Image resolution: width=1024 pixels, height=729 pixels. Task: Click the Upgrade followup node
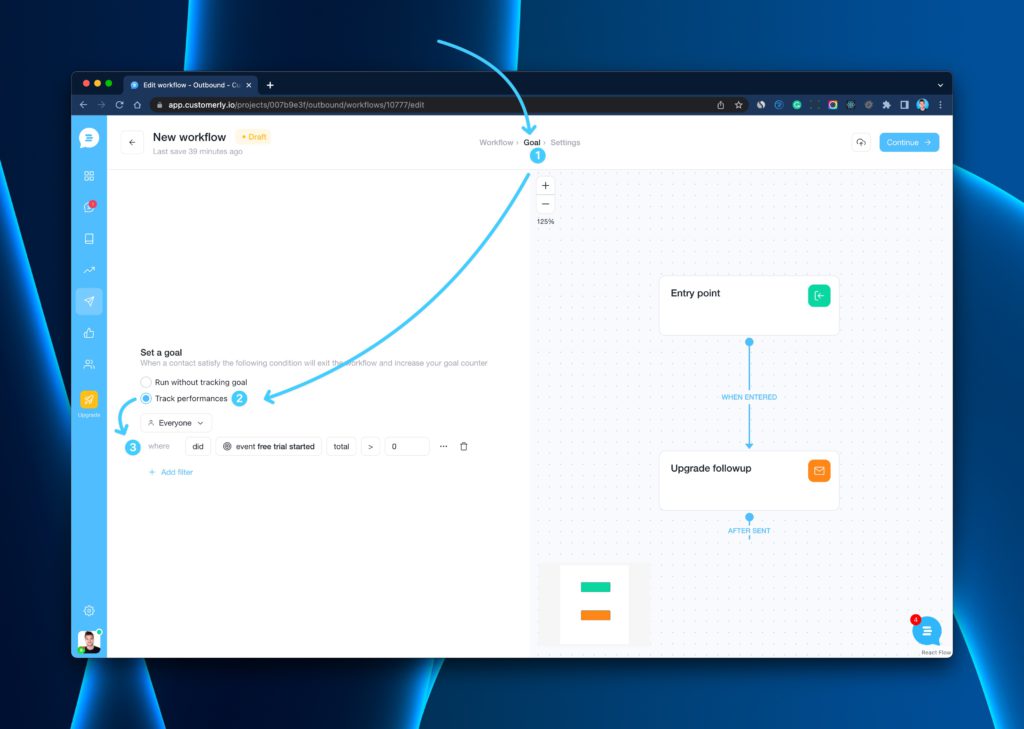[749, 481]
